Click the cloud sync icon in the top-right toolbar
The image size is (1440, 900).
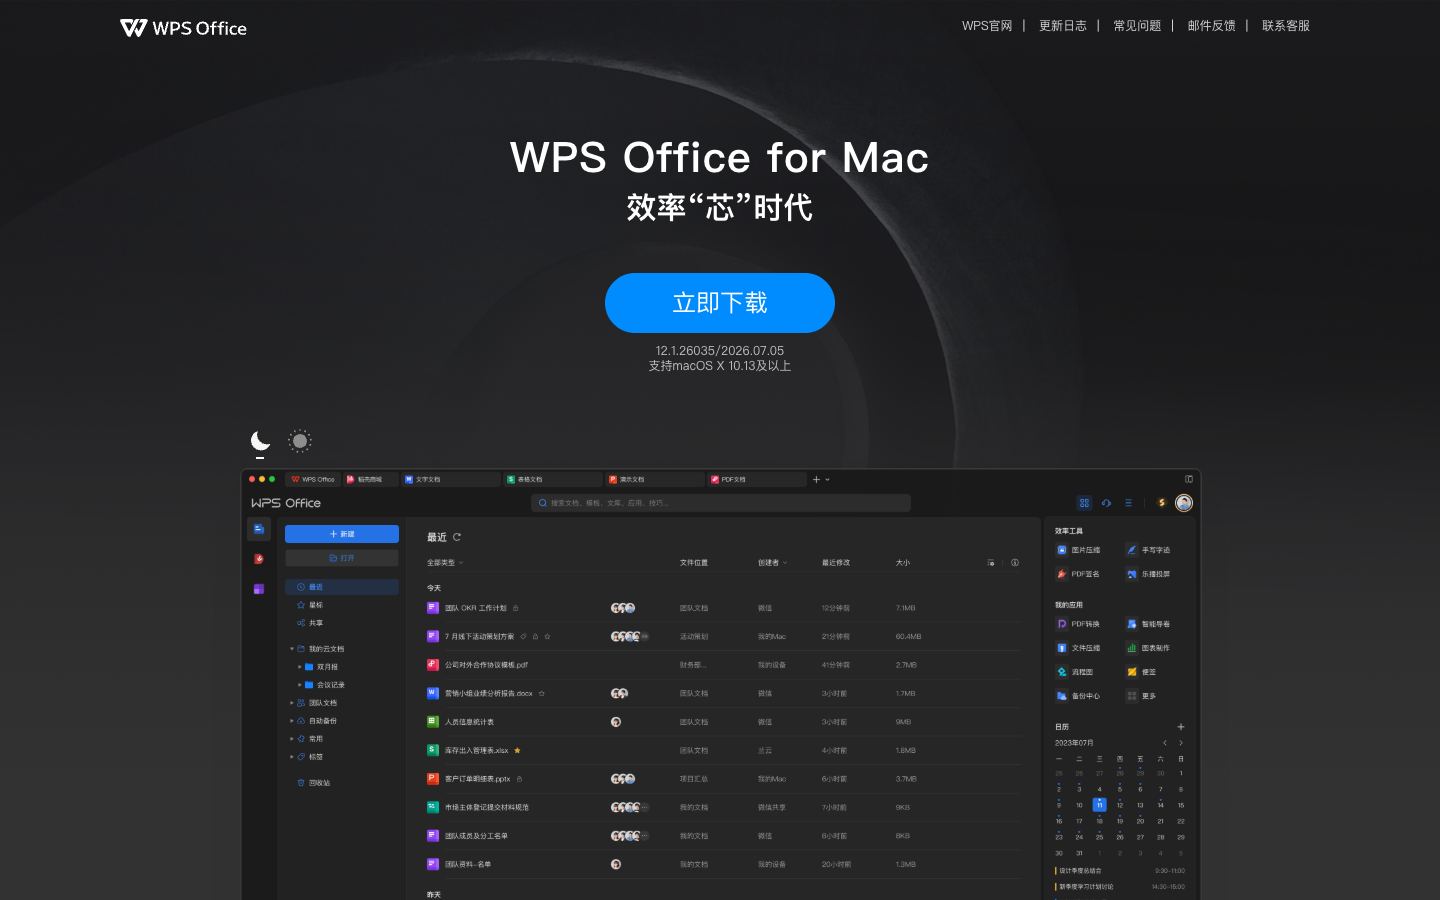[x=1106, y=503]
